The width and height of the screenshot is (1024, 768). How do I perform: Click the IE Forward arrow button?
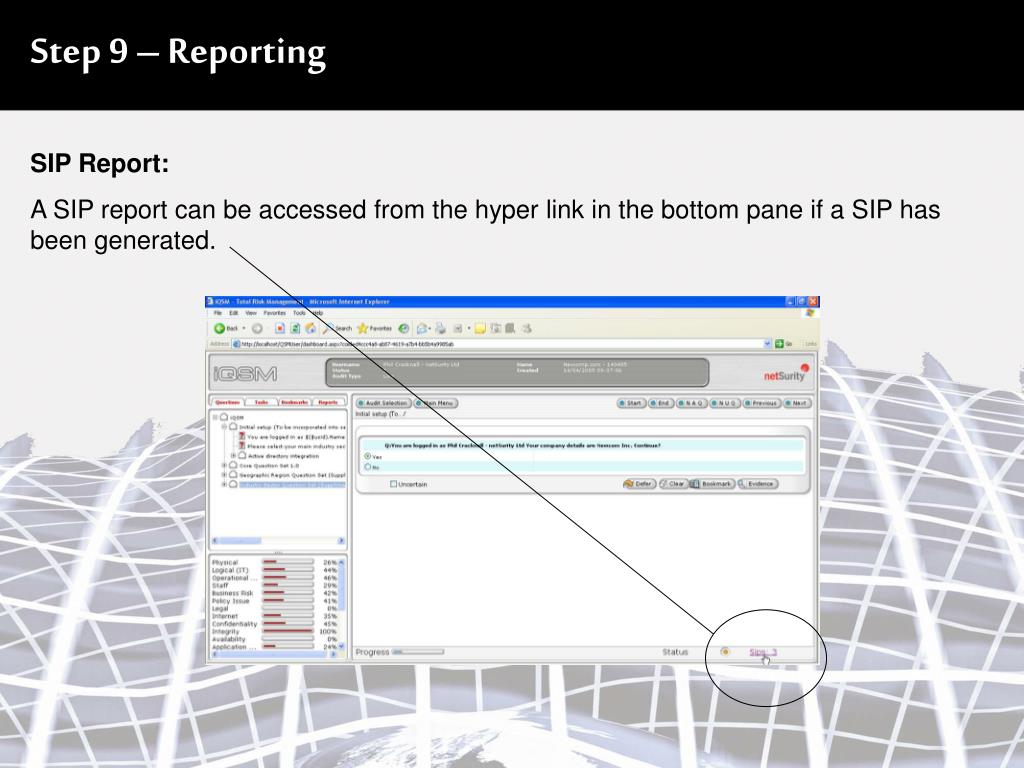click(257, 328)
